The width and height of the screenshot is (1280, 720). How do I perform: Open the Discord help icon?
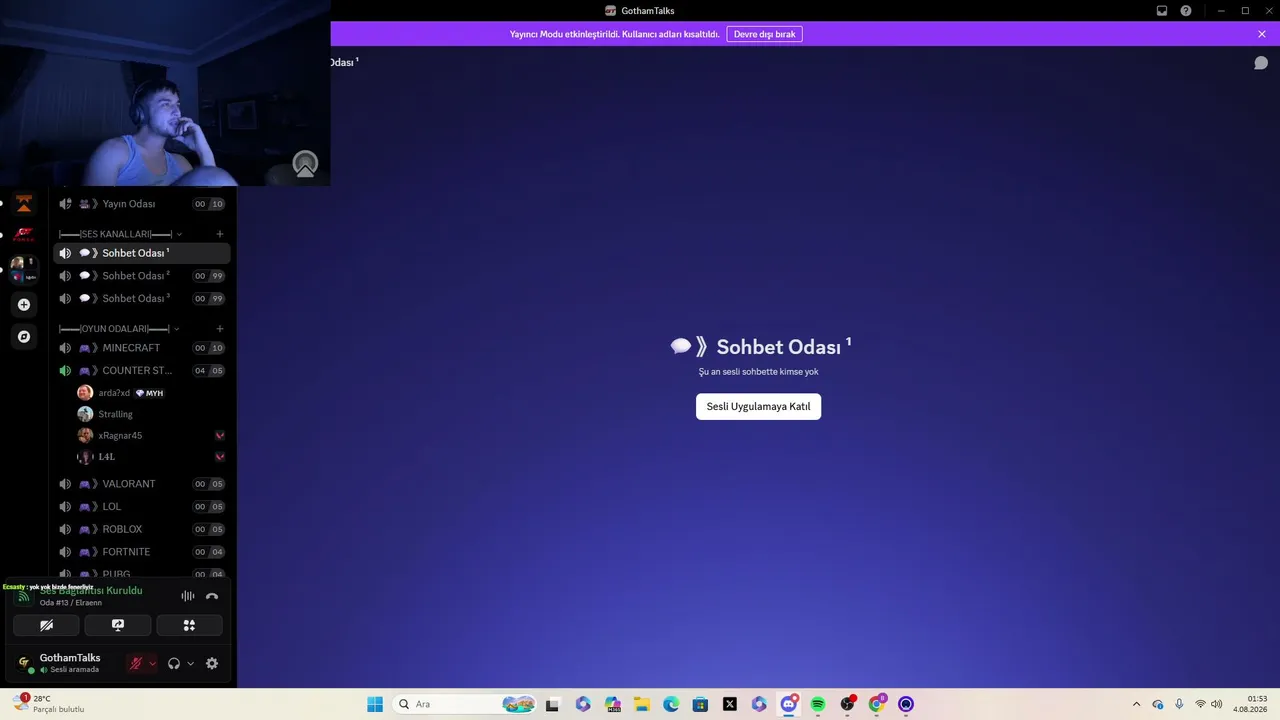click(1186, 11)
